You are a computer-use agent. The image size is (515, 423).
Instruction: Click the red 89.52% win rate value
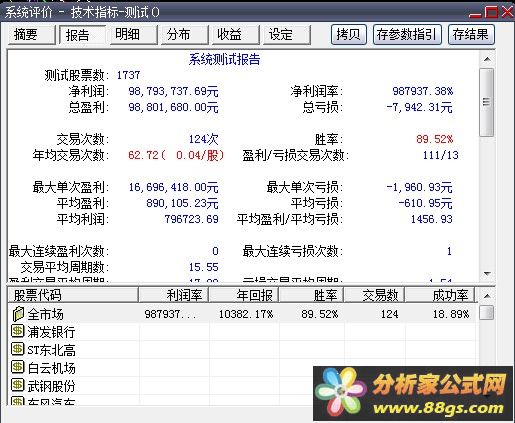435,139
